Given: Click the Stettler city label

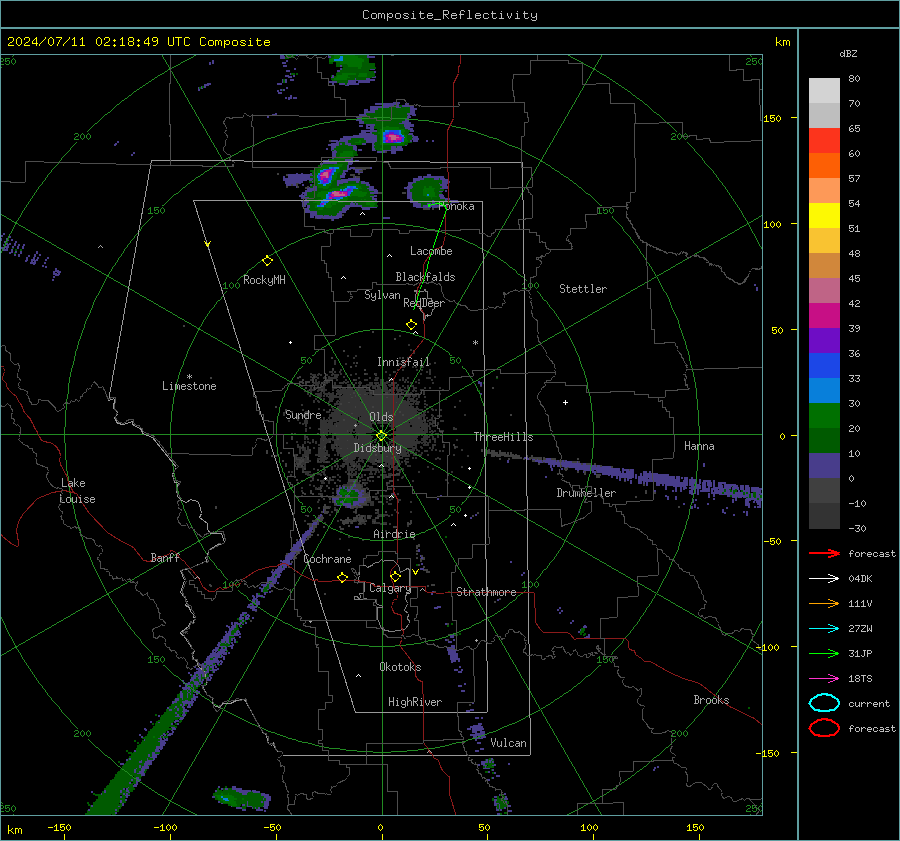Looking at the screenshot, I should point(583,289).
